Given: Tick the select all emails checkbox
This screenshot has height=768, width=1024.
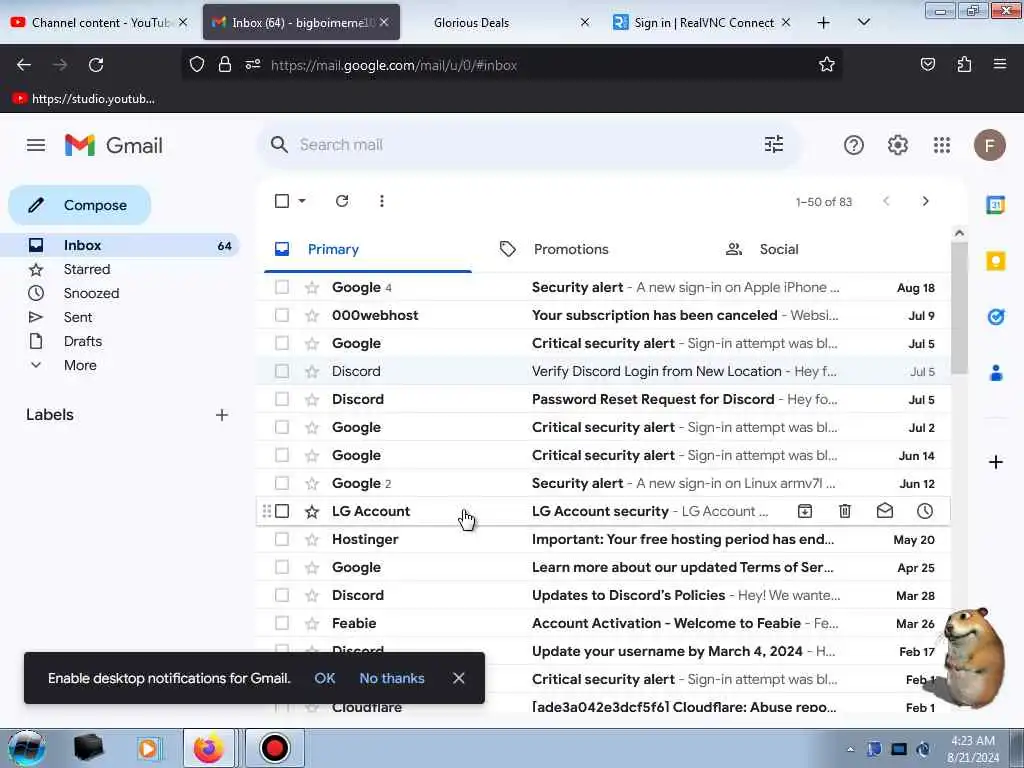Looking at the screenshot, I should pyautogui.click(x=281, y=201).
